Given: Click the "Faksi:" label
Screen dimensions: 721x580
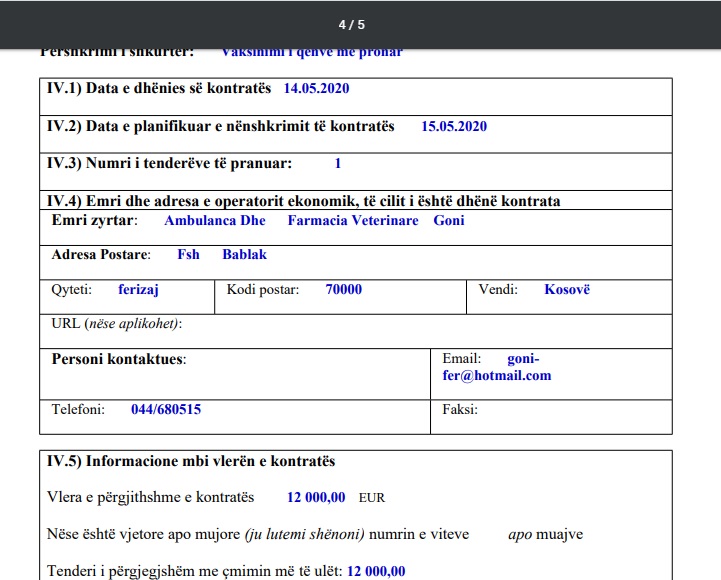Looking at the screenshot, I should coord(460,409).
